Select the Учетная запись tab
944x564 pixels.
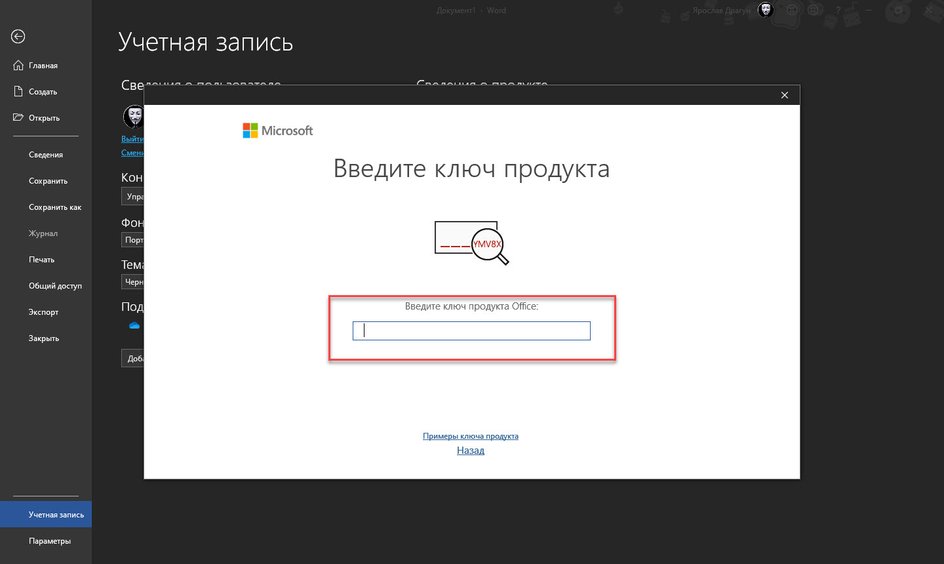point(46,515)
